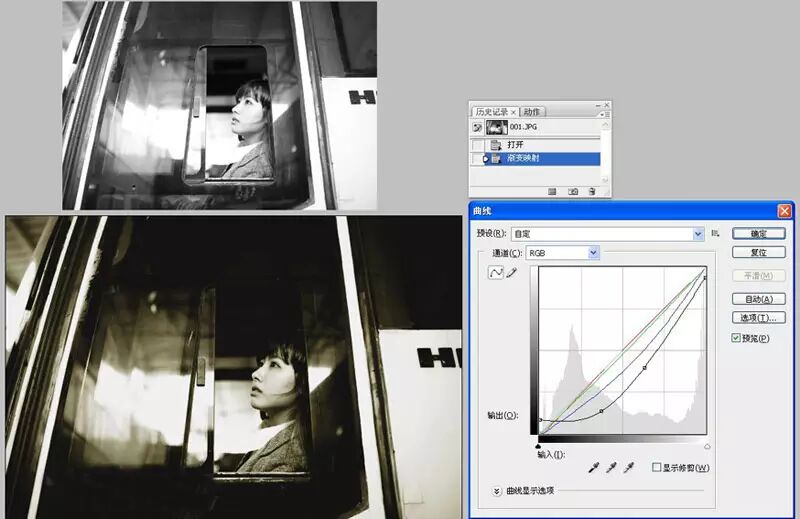The width and height of the screenshot is (800, 519).
Task: Minimize the History panel
Action: (x=598, y=105)
